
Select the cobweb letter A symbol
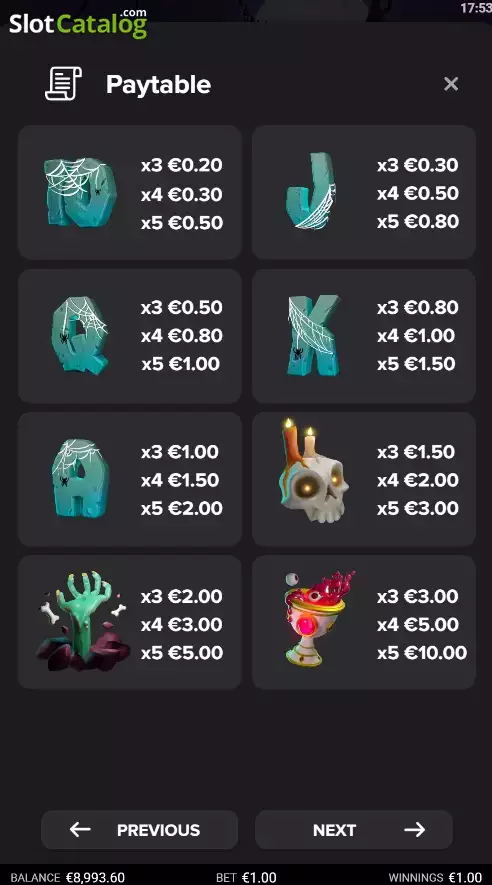coord(80,479)
